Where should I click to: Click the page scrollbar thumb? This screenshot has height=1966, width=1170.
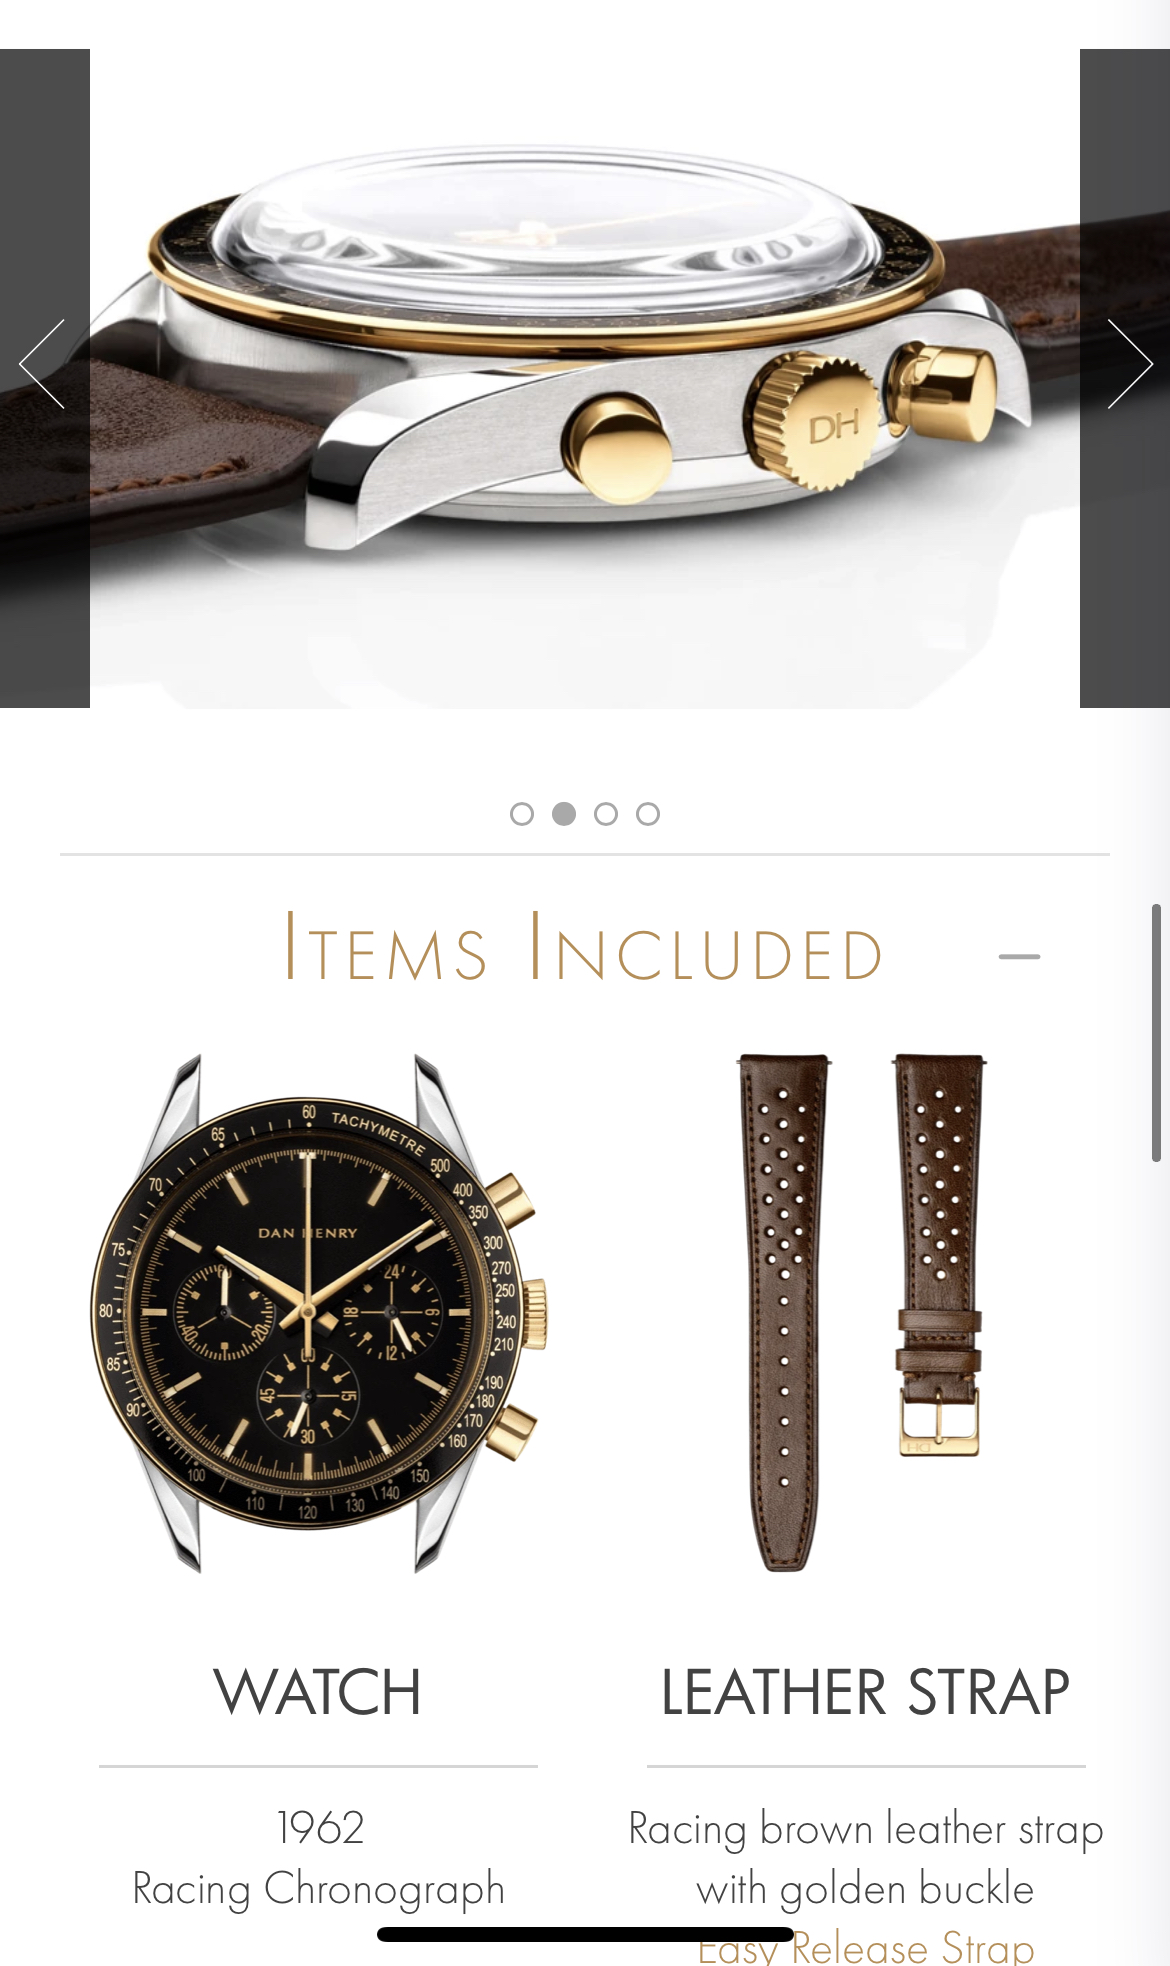tap(1156, 1033)
